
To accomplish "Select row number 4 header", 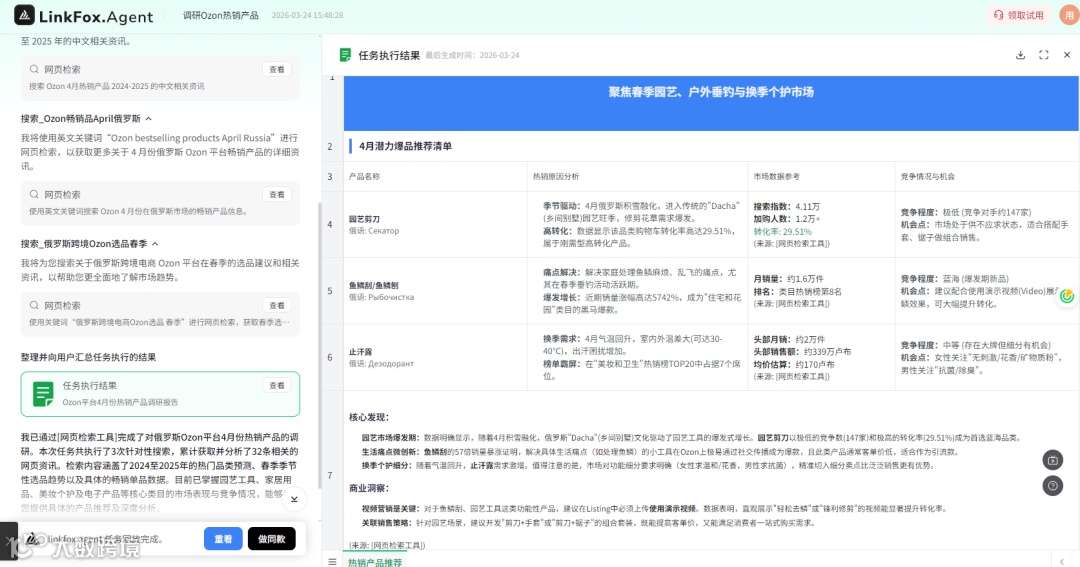I will pyautogui.click(x=330, y=225).
